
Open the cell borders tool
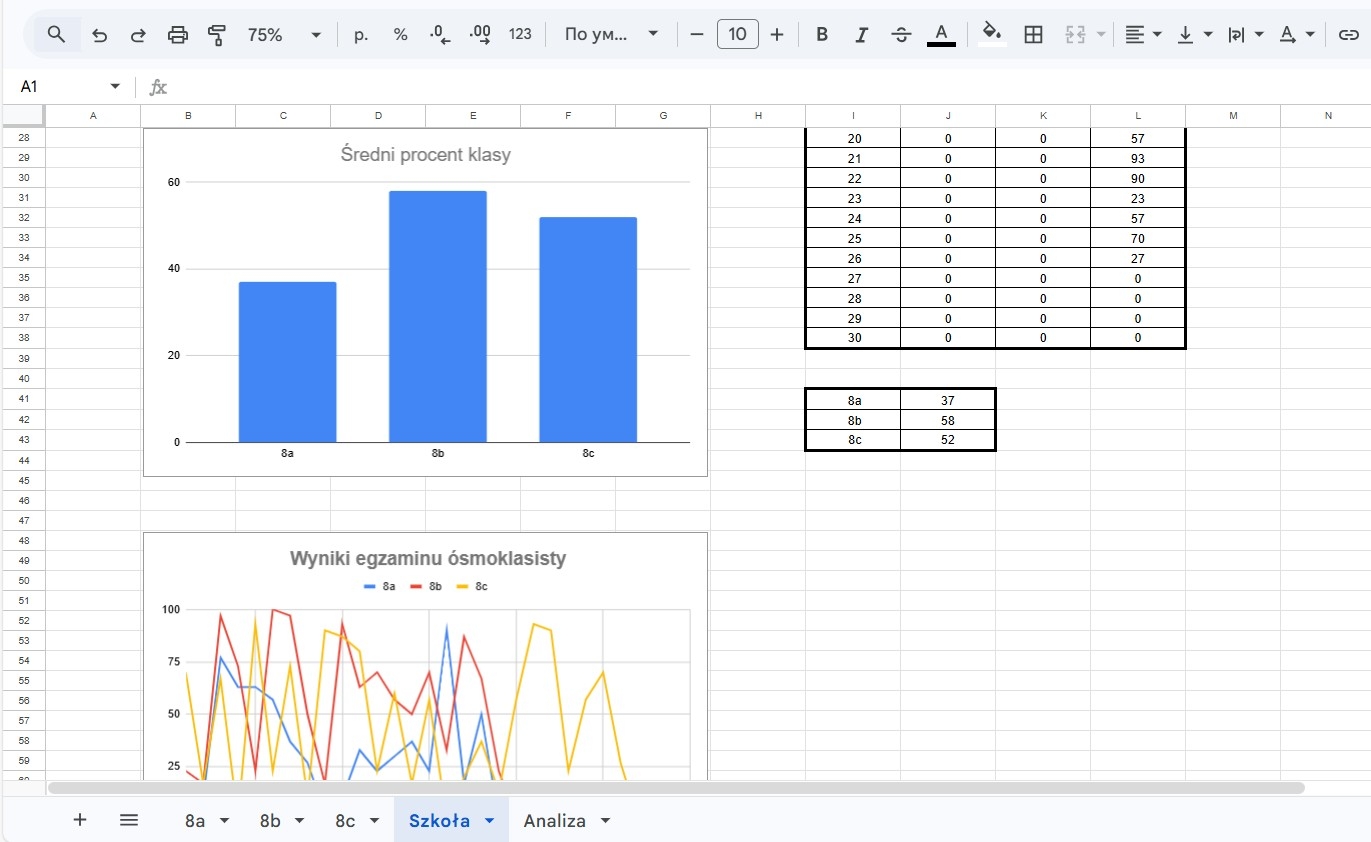tap(1034, 35)
